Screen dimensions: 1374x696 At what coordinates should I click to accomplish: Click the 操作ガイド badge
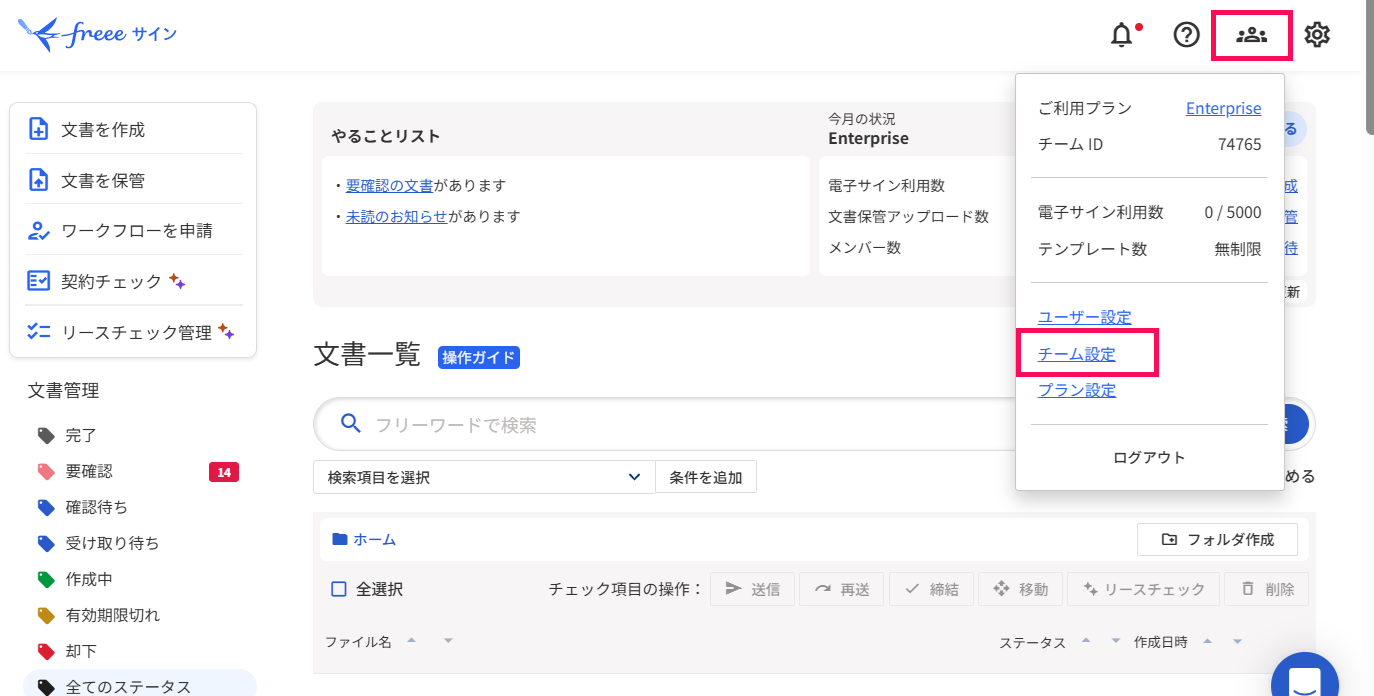(x=479, y=357)
